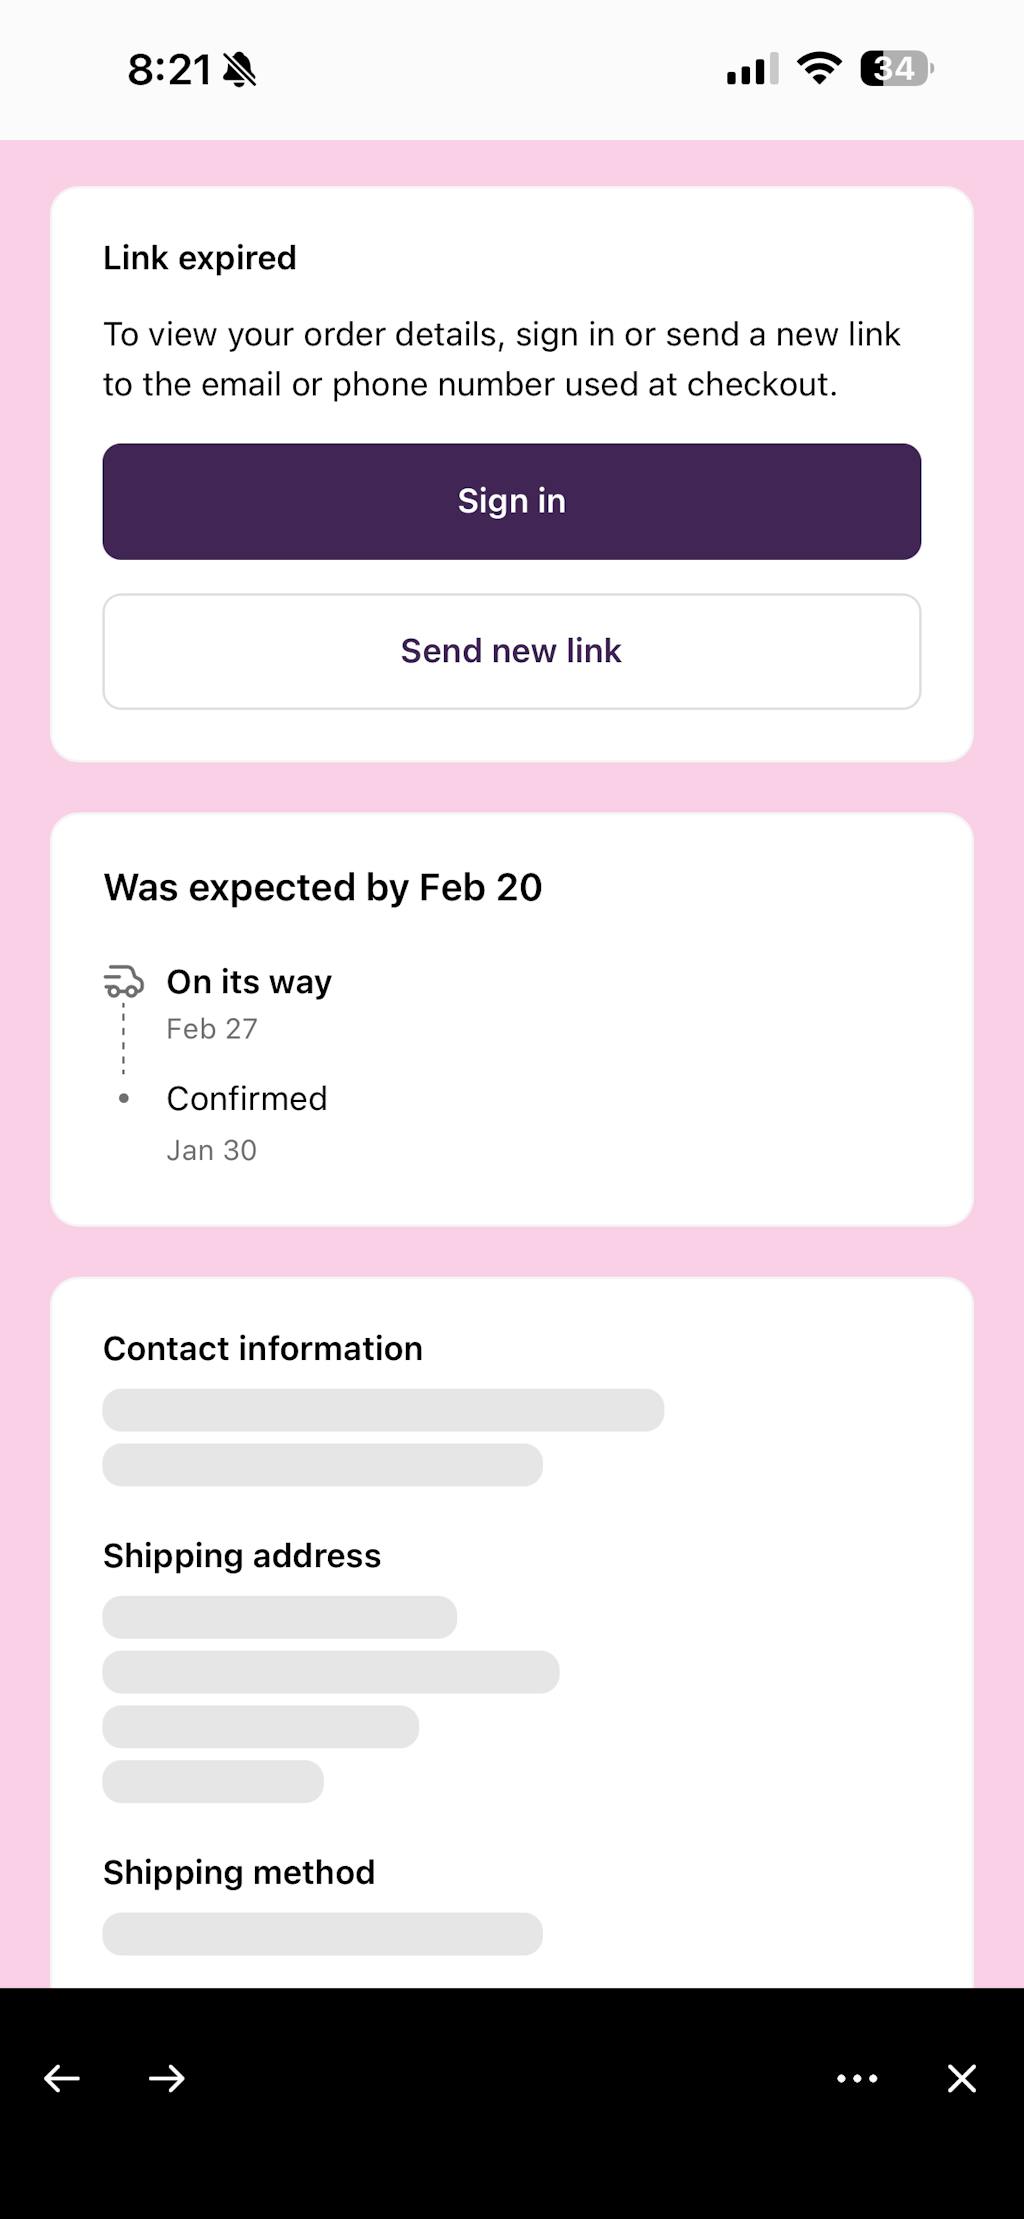Screen dimensions: 1024x2219
Task: Tap the battery level indicator
Action: tap(896, 69)
